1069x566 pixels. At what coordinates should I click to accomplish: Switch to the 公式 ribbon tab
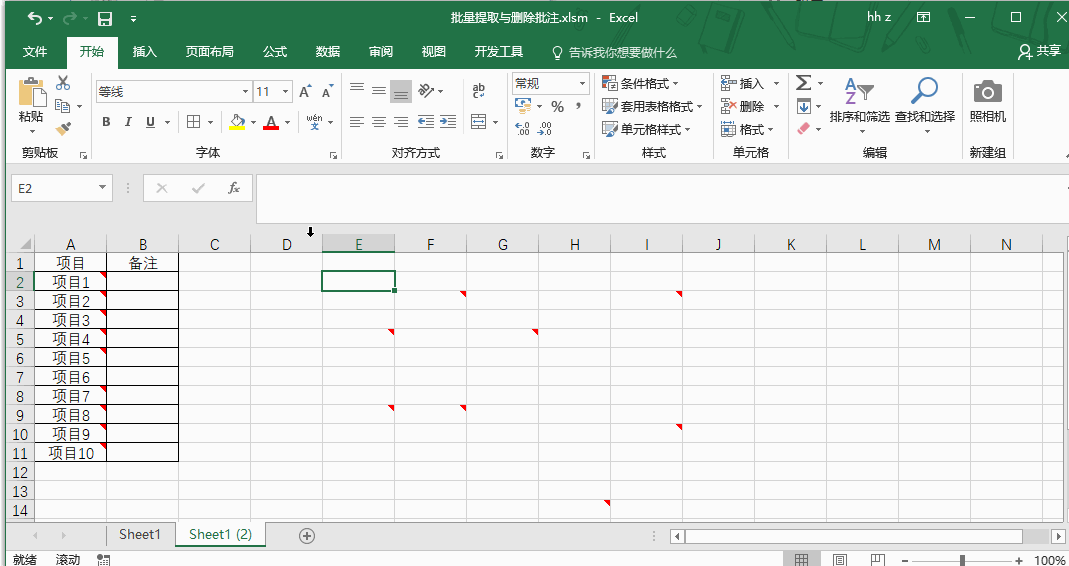click(x=274, y=52)
